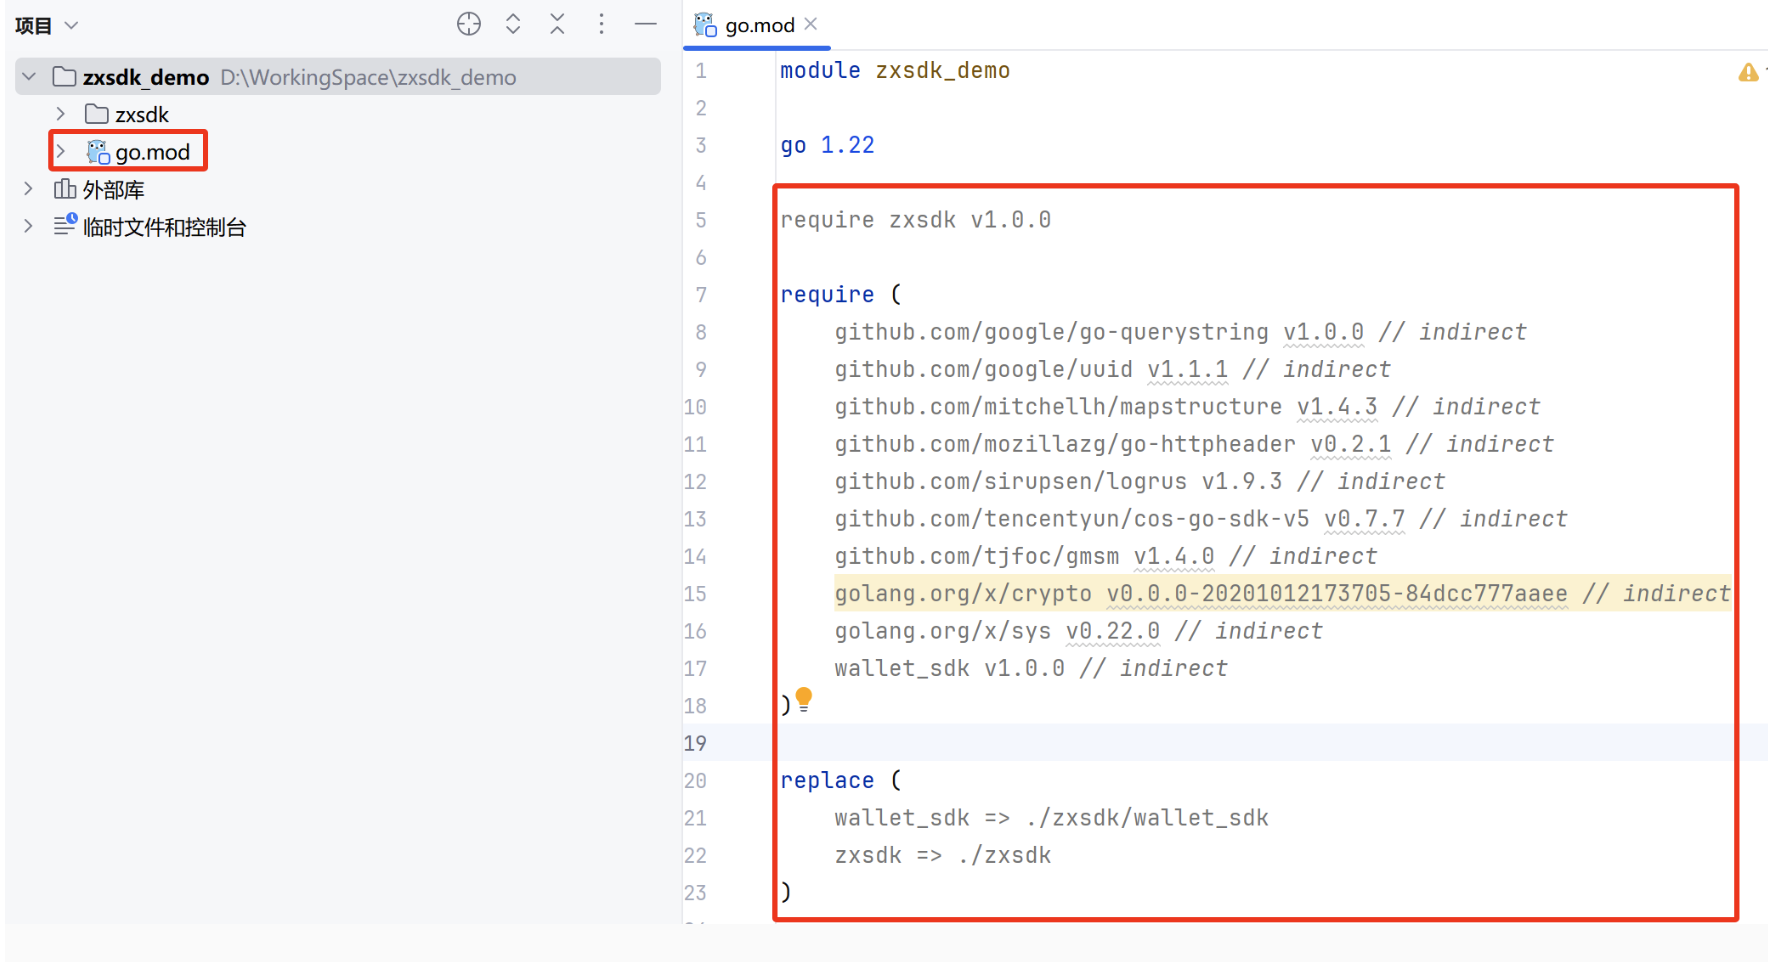This screenshot has width=1768, height=962.
Task: Click the go.mod gopher file icon in tree
Action: pos(98,152)
